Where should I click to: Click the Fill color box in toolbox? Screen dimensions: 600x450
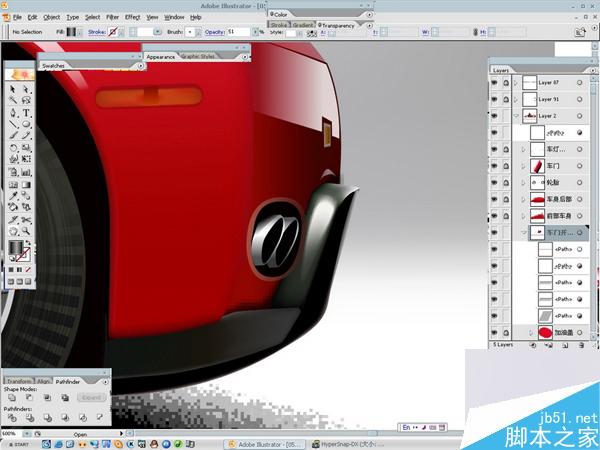[x=15, y=248]
